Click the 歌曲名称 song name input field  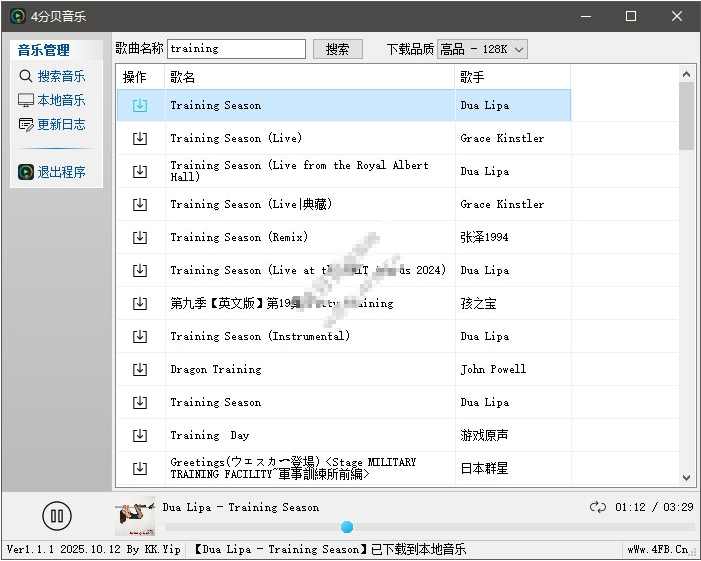(x=236, y=49)
